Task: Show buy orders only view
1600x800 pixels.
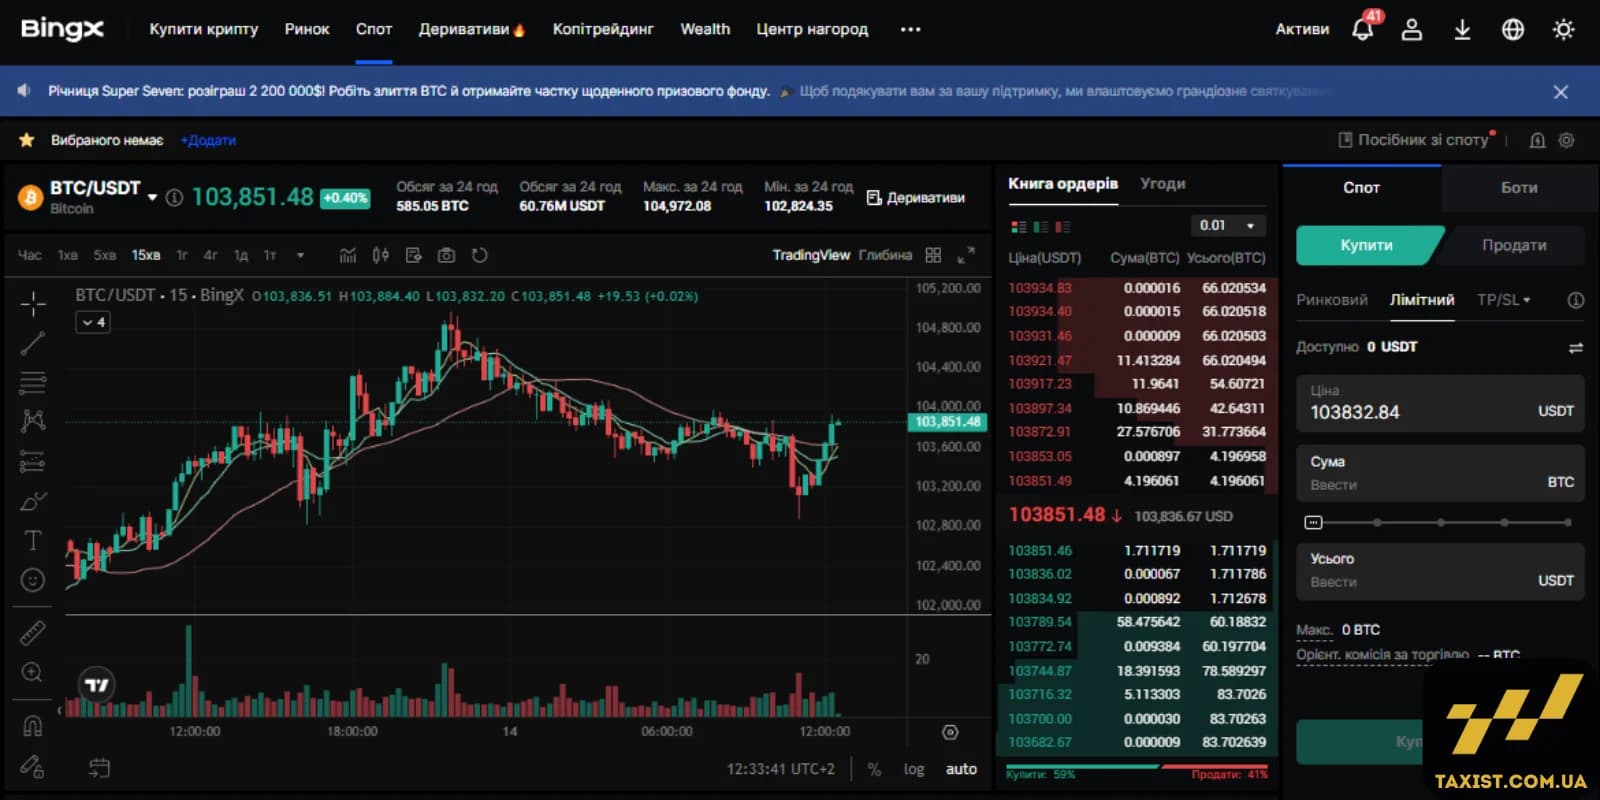Action: 1041,226
